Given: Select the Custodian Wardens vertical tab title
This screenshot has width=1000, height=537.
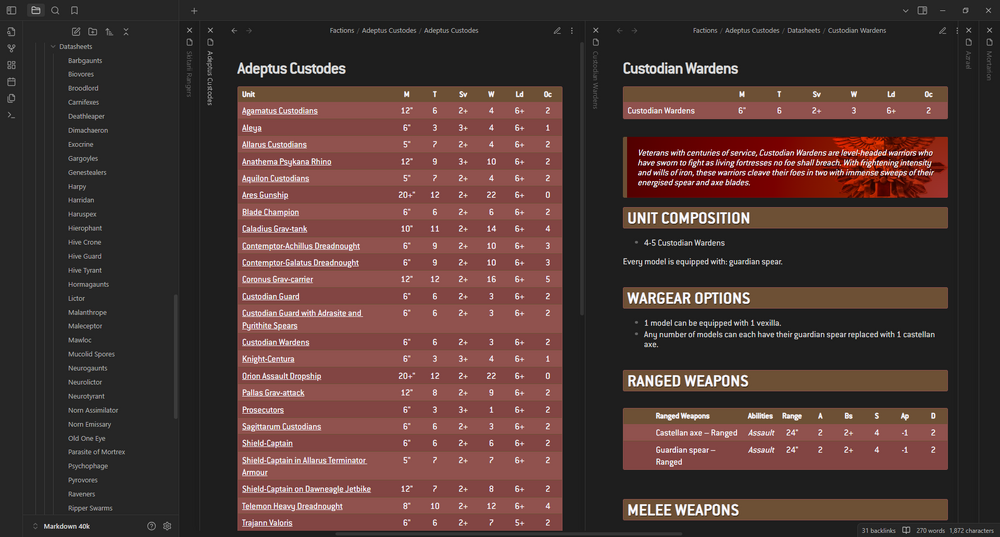Looking at the screenshot, I should (596, 80).
